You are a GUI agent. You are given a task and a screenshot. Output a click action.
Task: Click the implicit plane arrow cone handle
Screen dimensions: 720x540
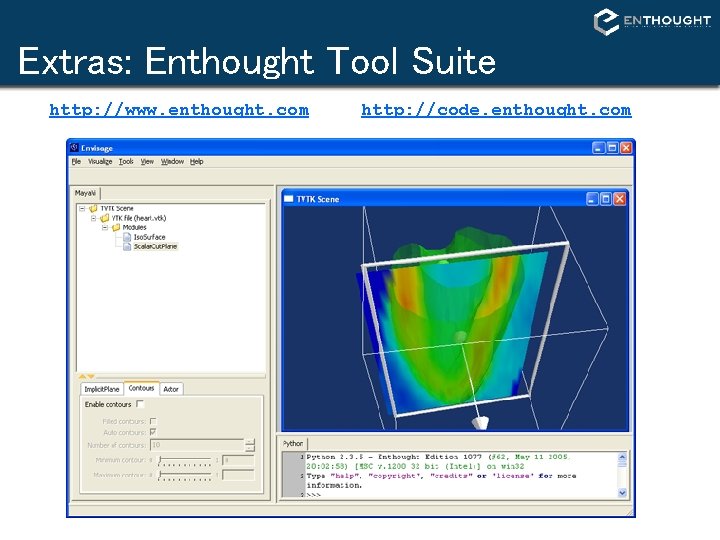coord(480,422)
